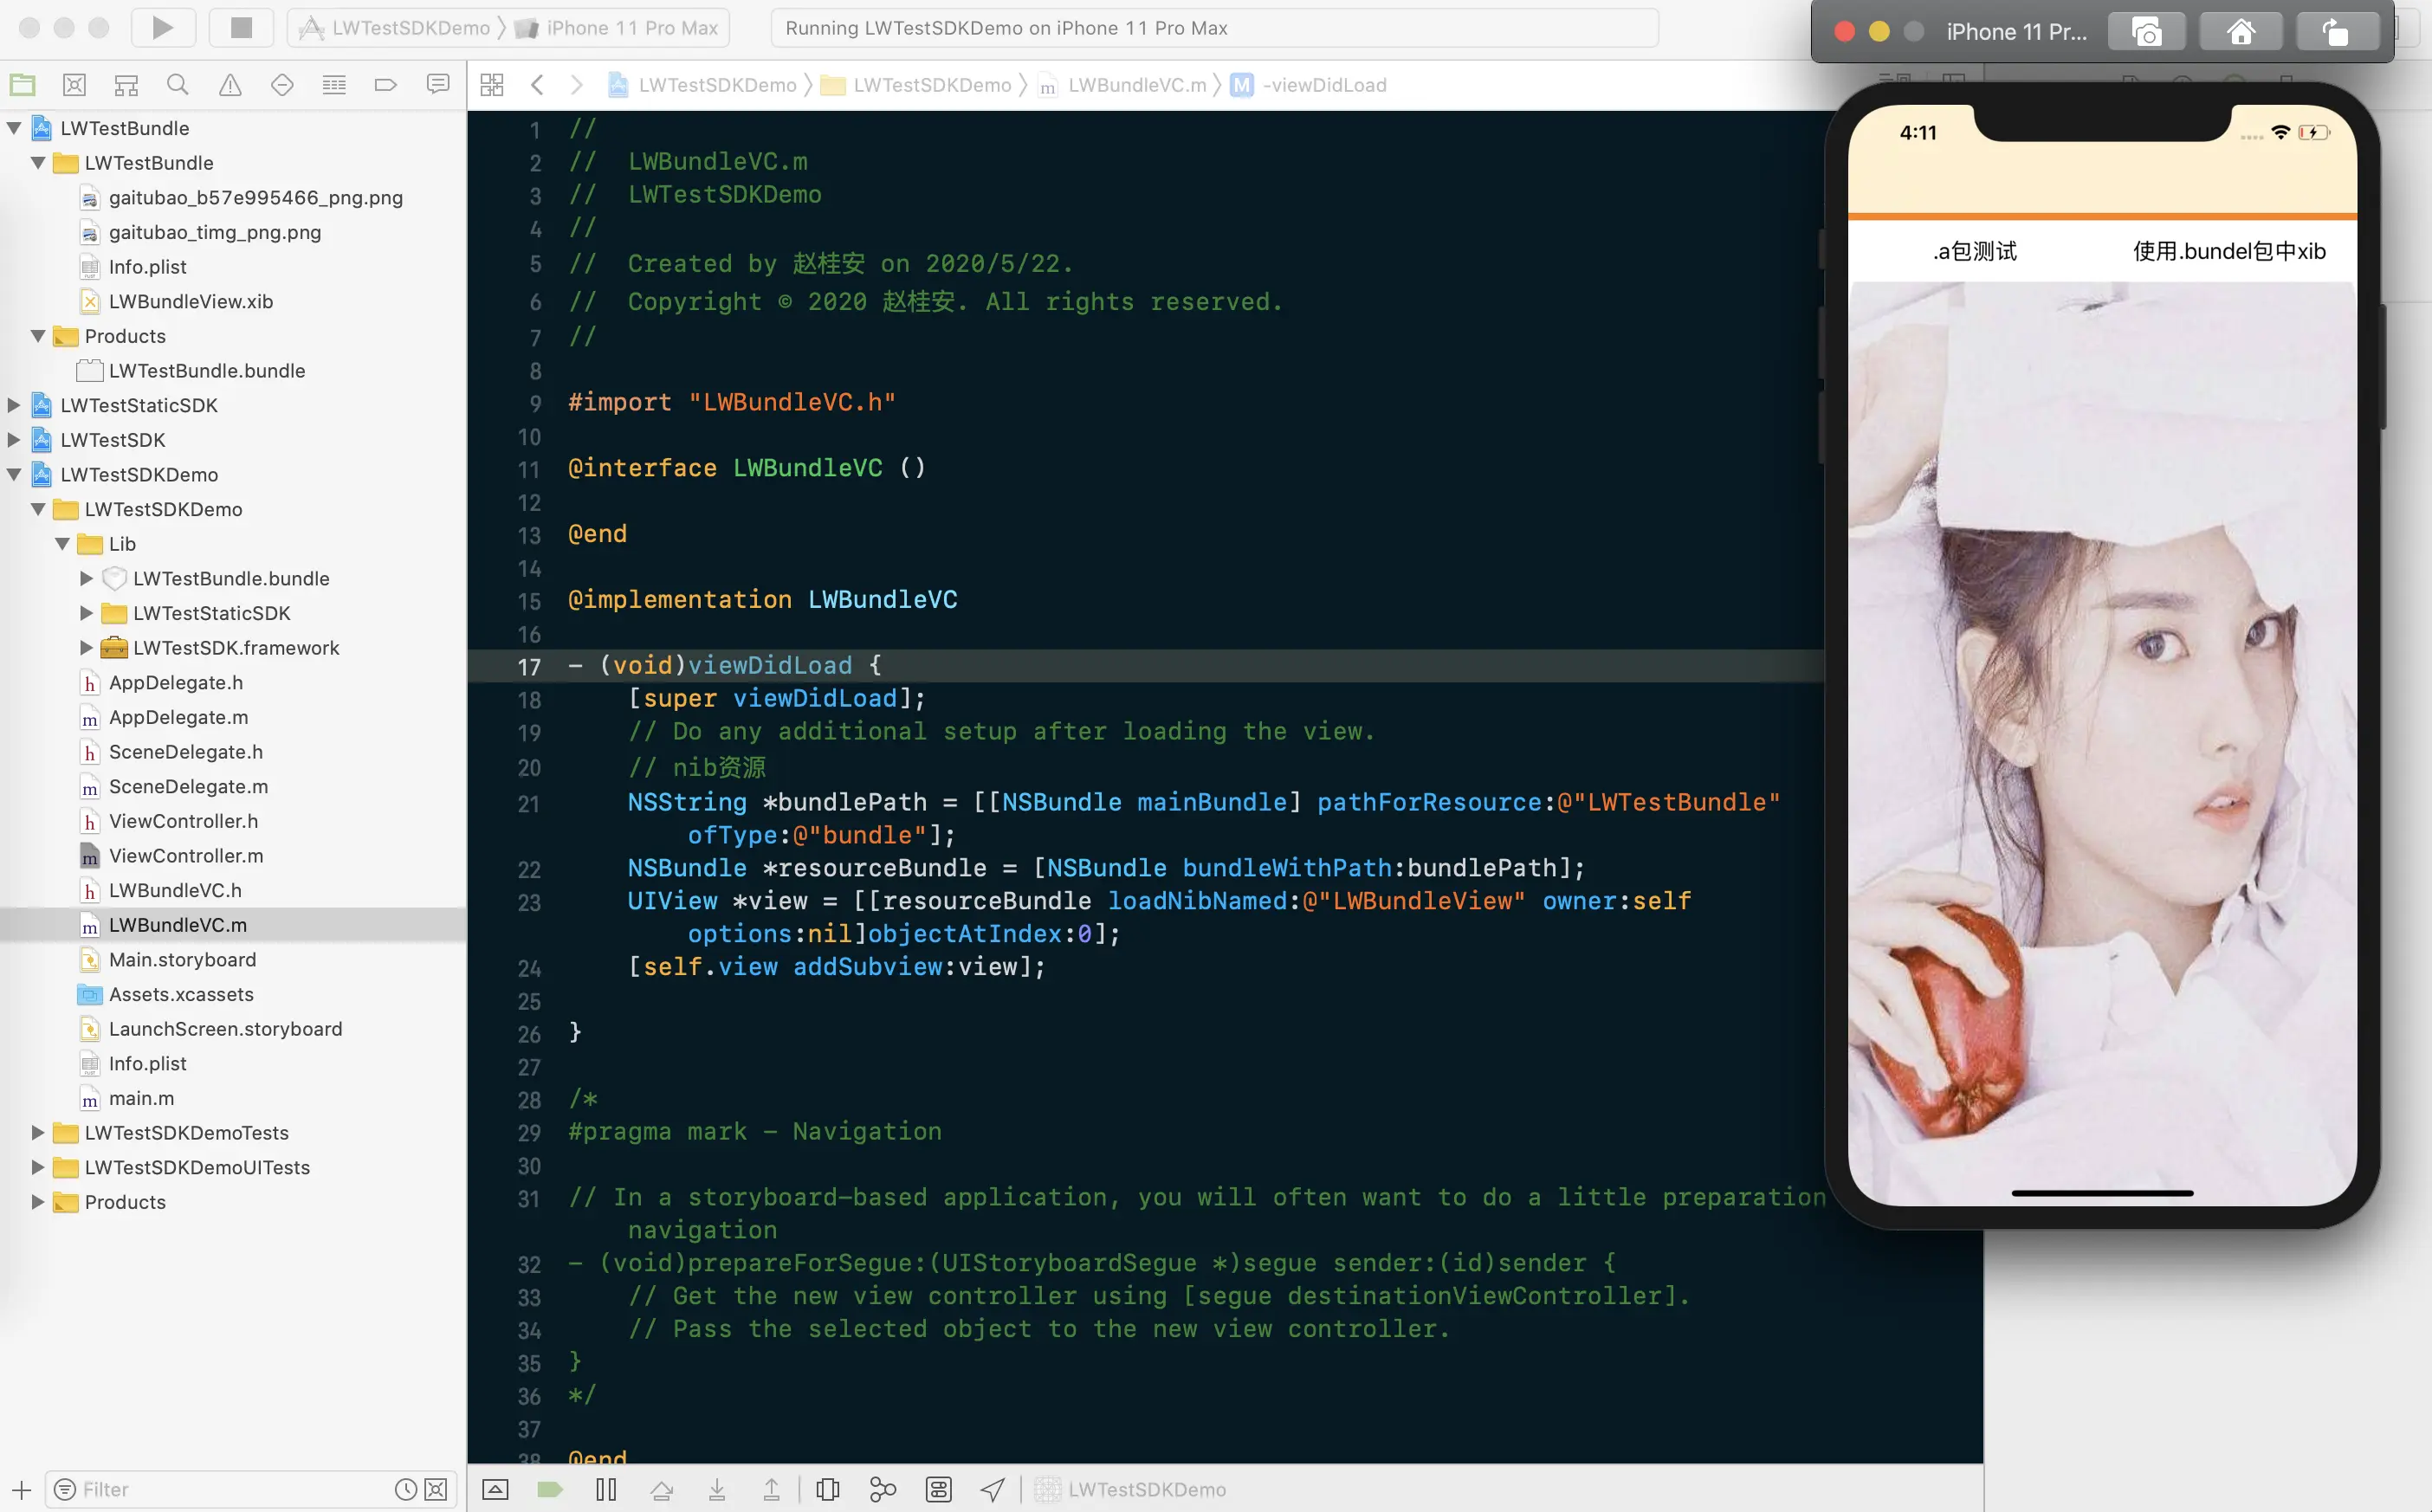The image size is (2432, 1512).
Task: Collapse the Lib folder
Action: (62, 544)
